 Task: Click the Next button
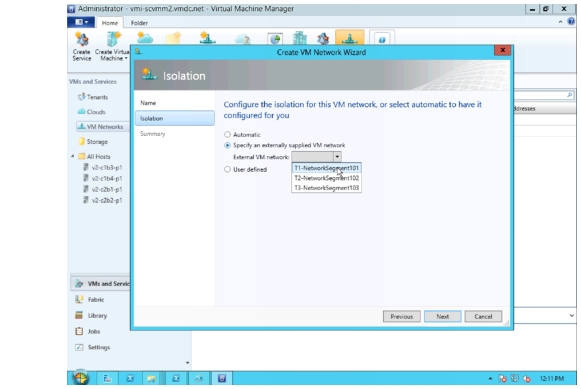[442, 316]
